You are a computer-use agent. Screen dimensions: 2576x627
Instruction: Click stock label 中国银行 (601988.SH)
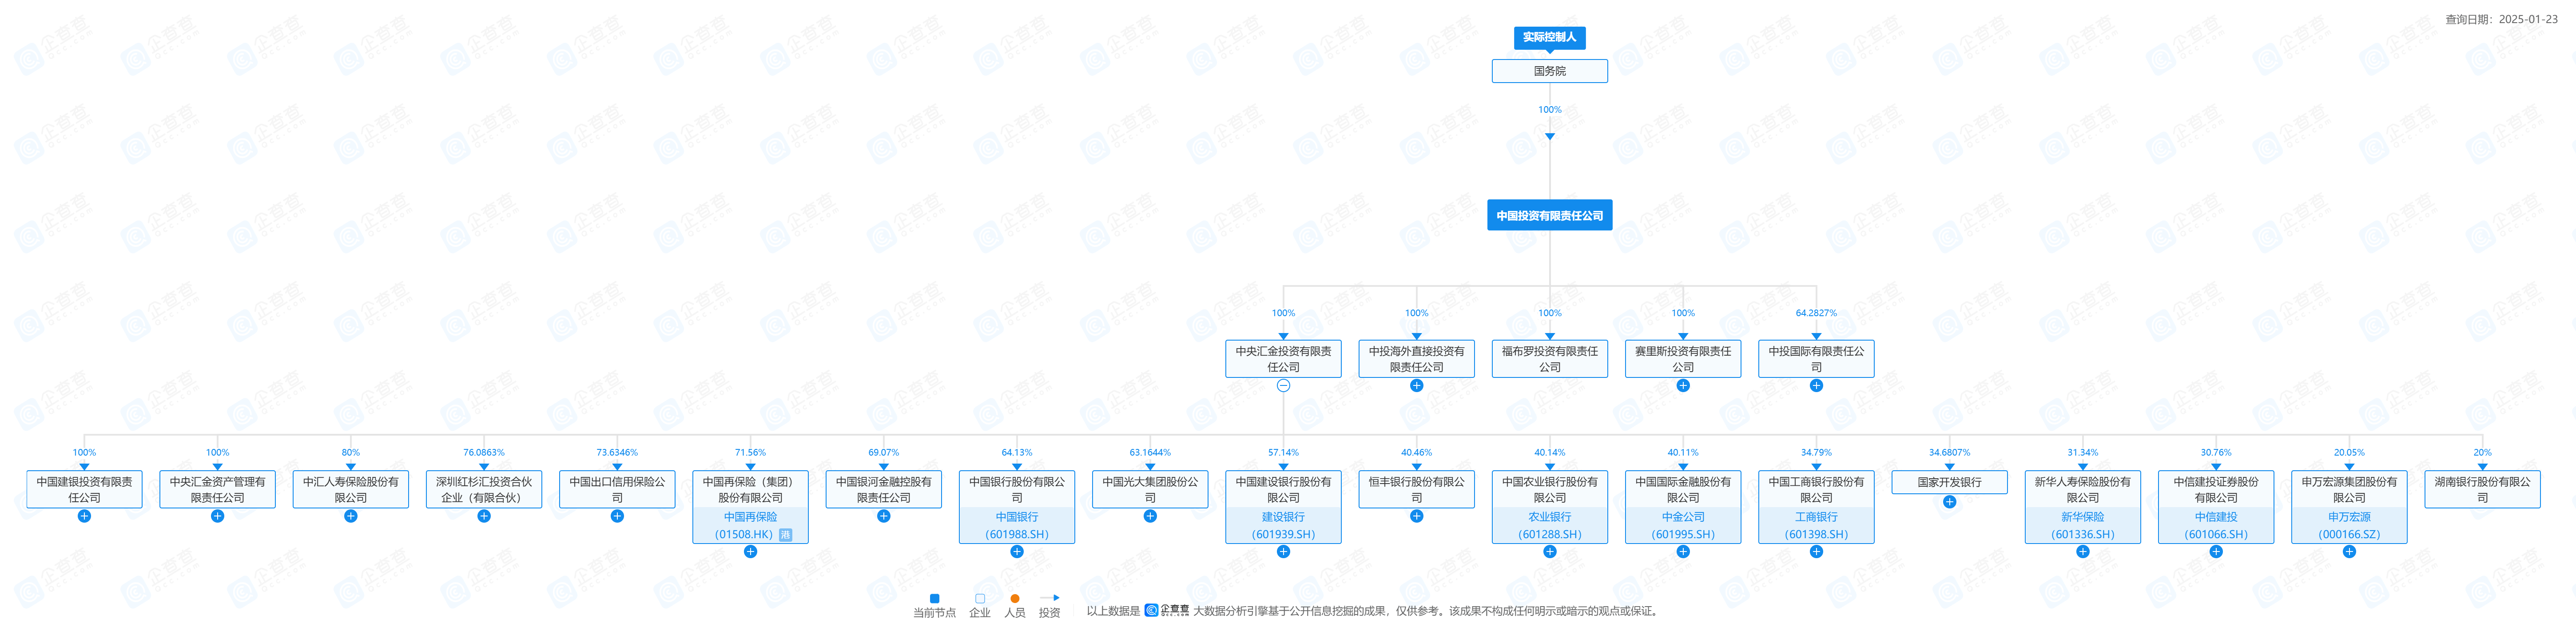point(1017,526)
